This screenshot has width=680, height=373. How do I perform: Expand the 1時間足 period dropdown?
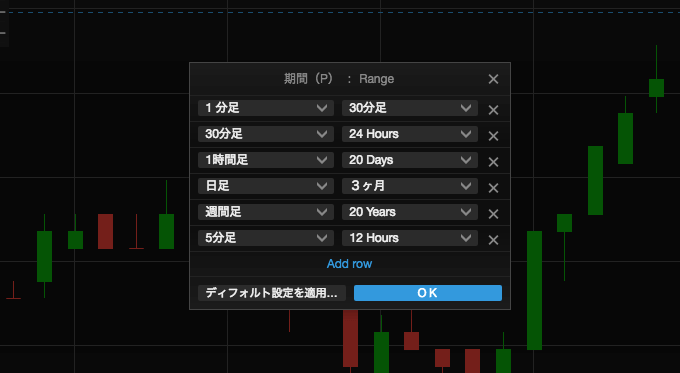[x=266, y=160]
